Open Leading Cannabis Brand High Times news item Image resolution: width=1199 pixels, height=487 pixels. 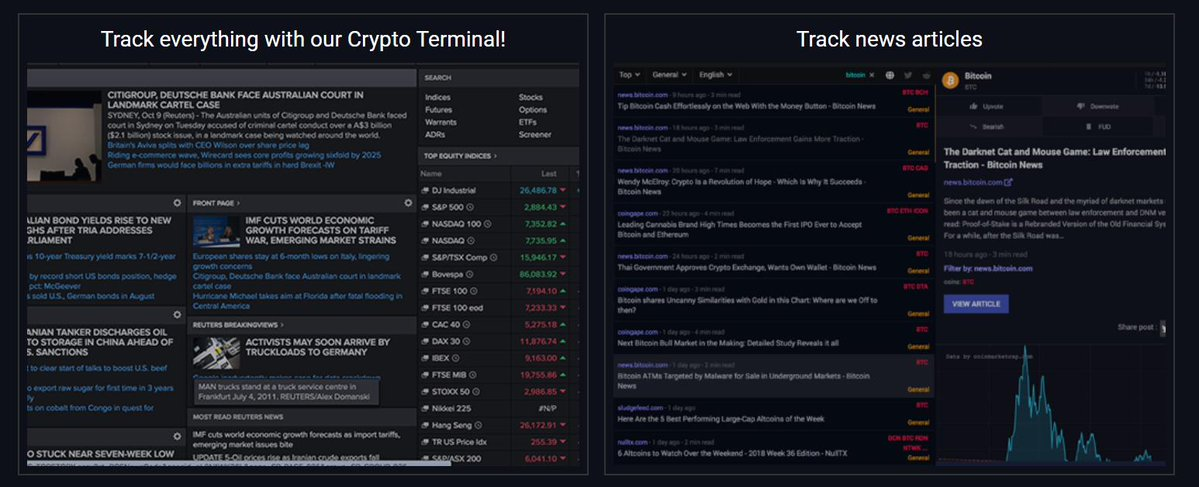[x=740, y=230]
